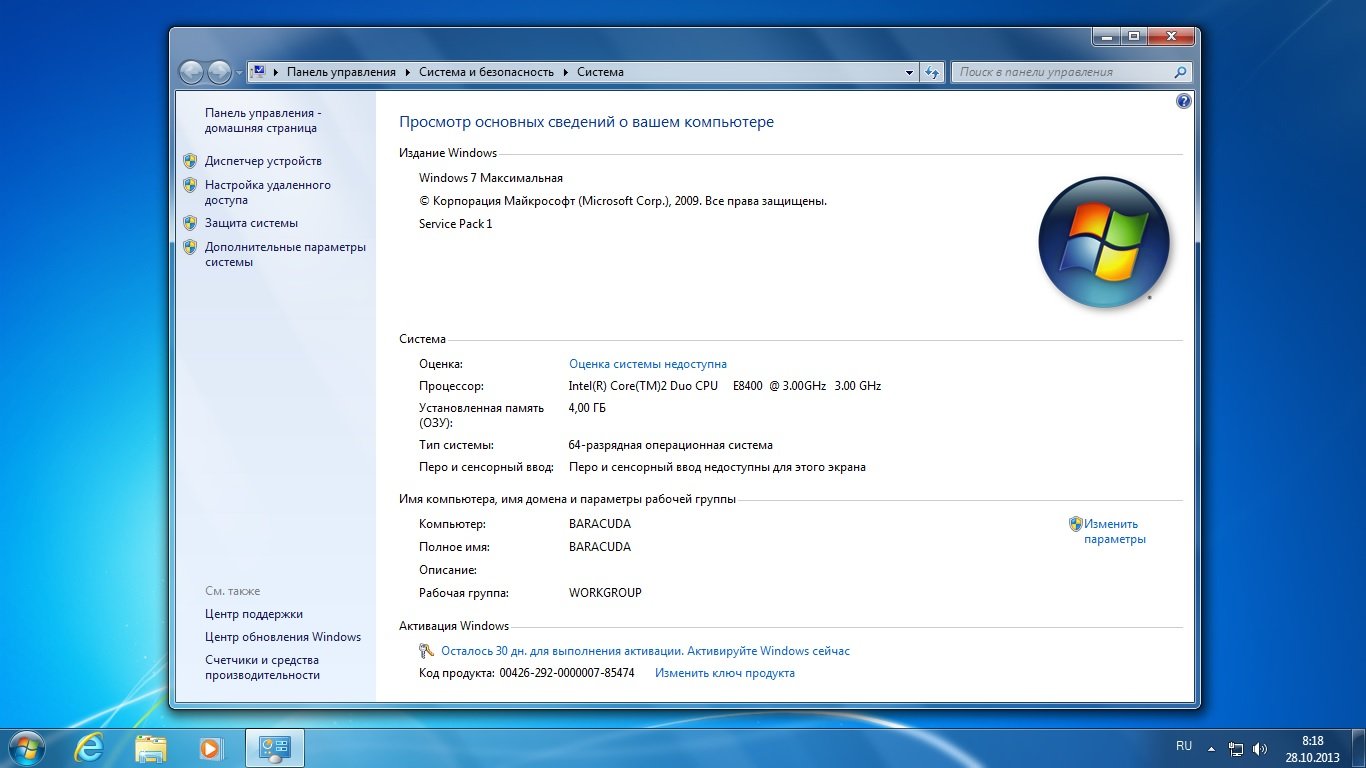Screen dimensions: 1366x768
Task: Expand arrow after 'Система и безопасность' breadcrumb
Action: click(565, 72)
